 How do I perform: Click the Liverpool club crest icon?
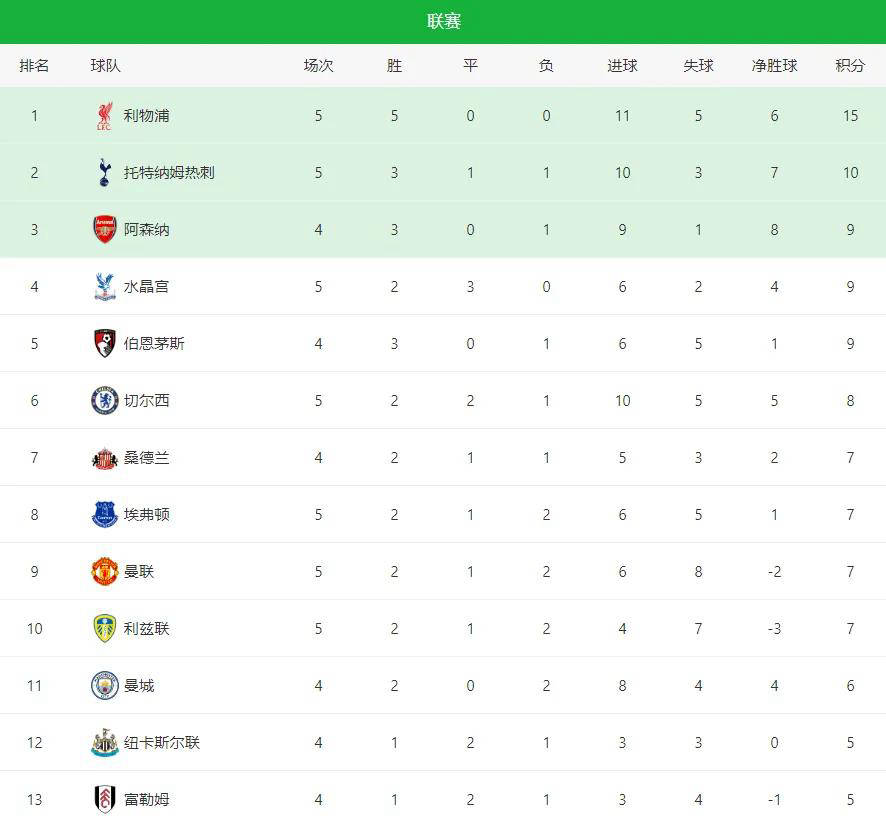click(104, 116)
